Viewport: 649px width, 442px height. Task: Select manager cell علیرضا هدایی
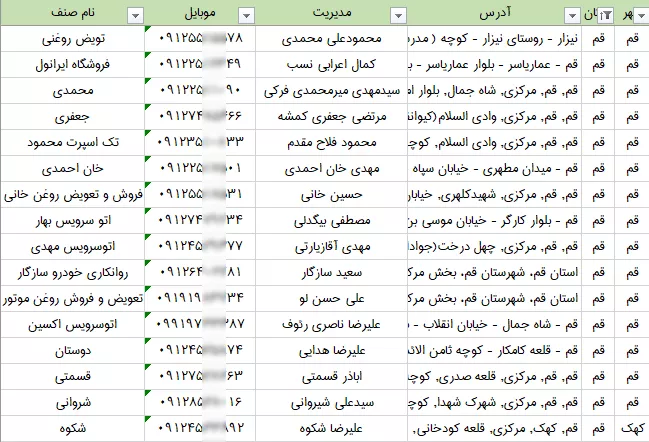pos(331,351)
